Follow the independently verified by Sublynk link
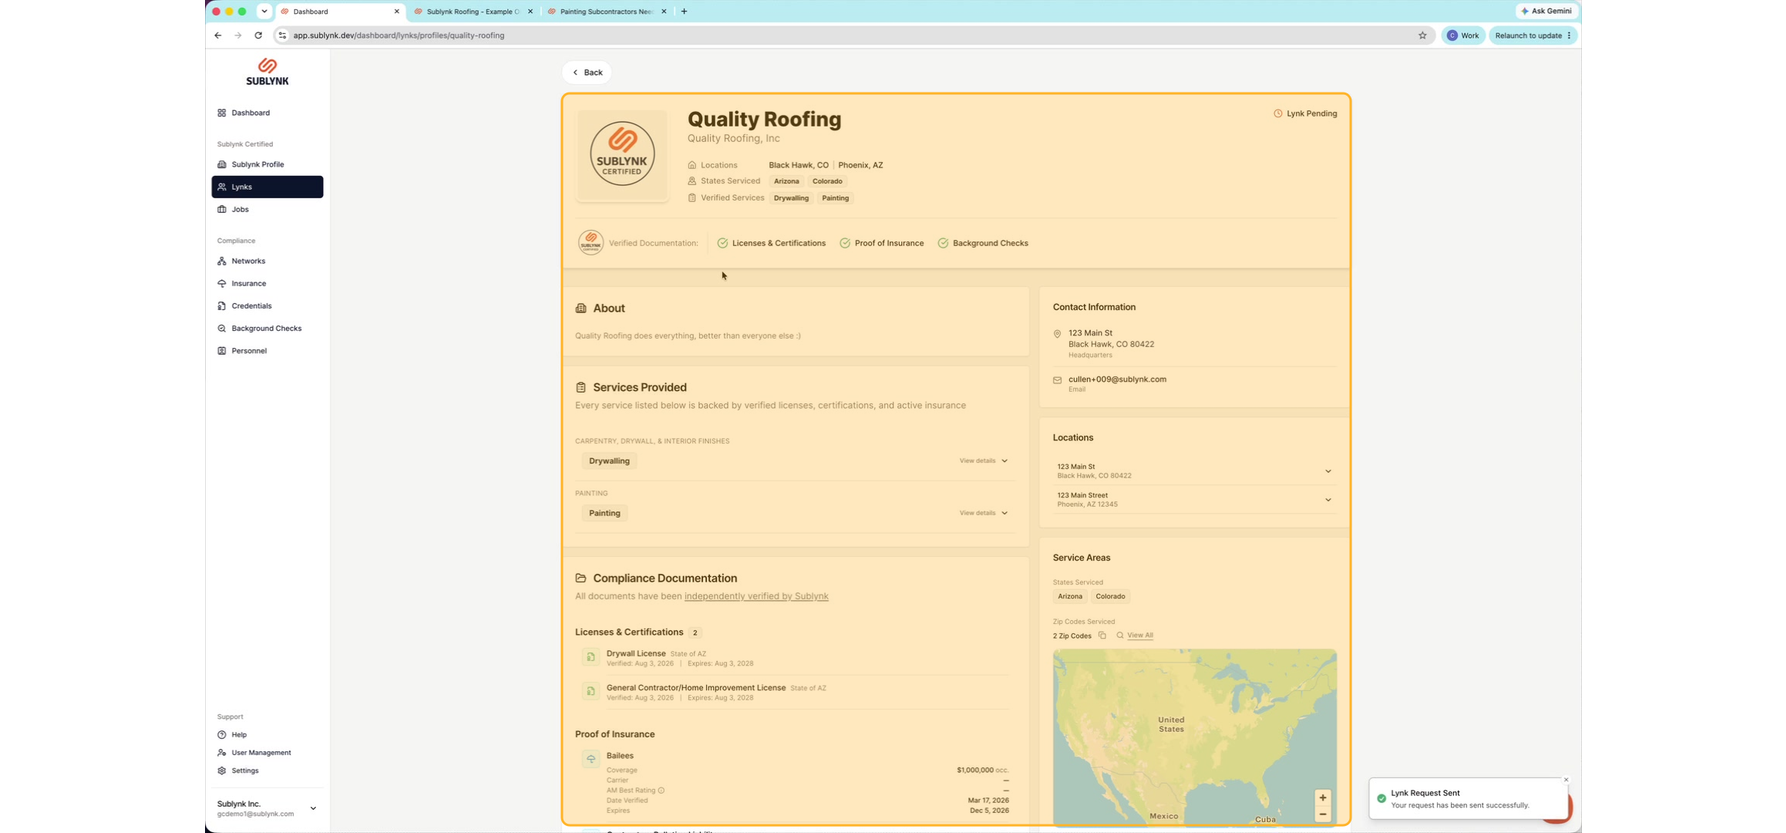The width and height of the screenshot is (1786, 833). point(756,596)
